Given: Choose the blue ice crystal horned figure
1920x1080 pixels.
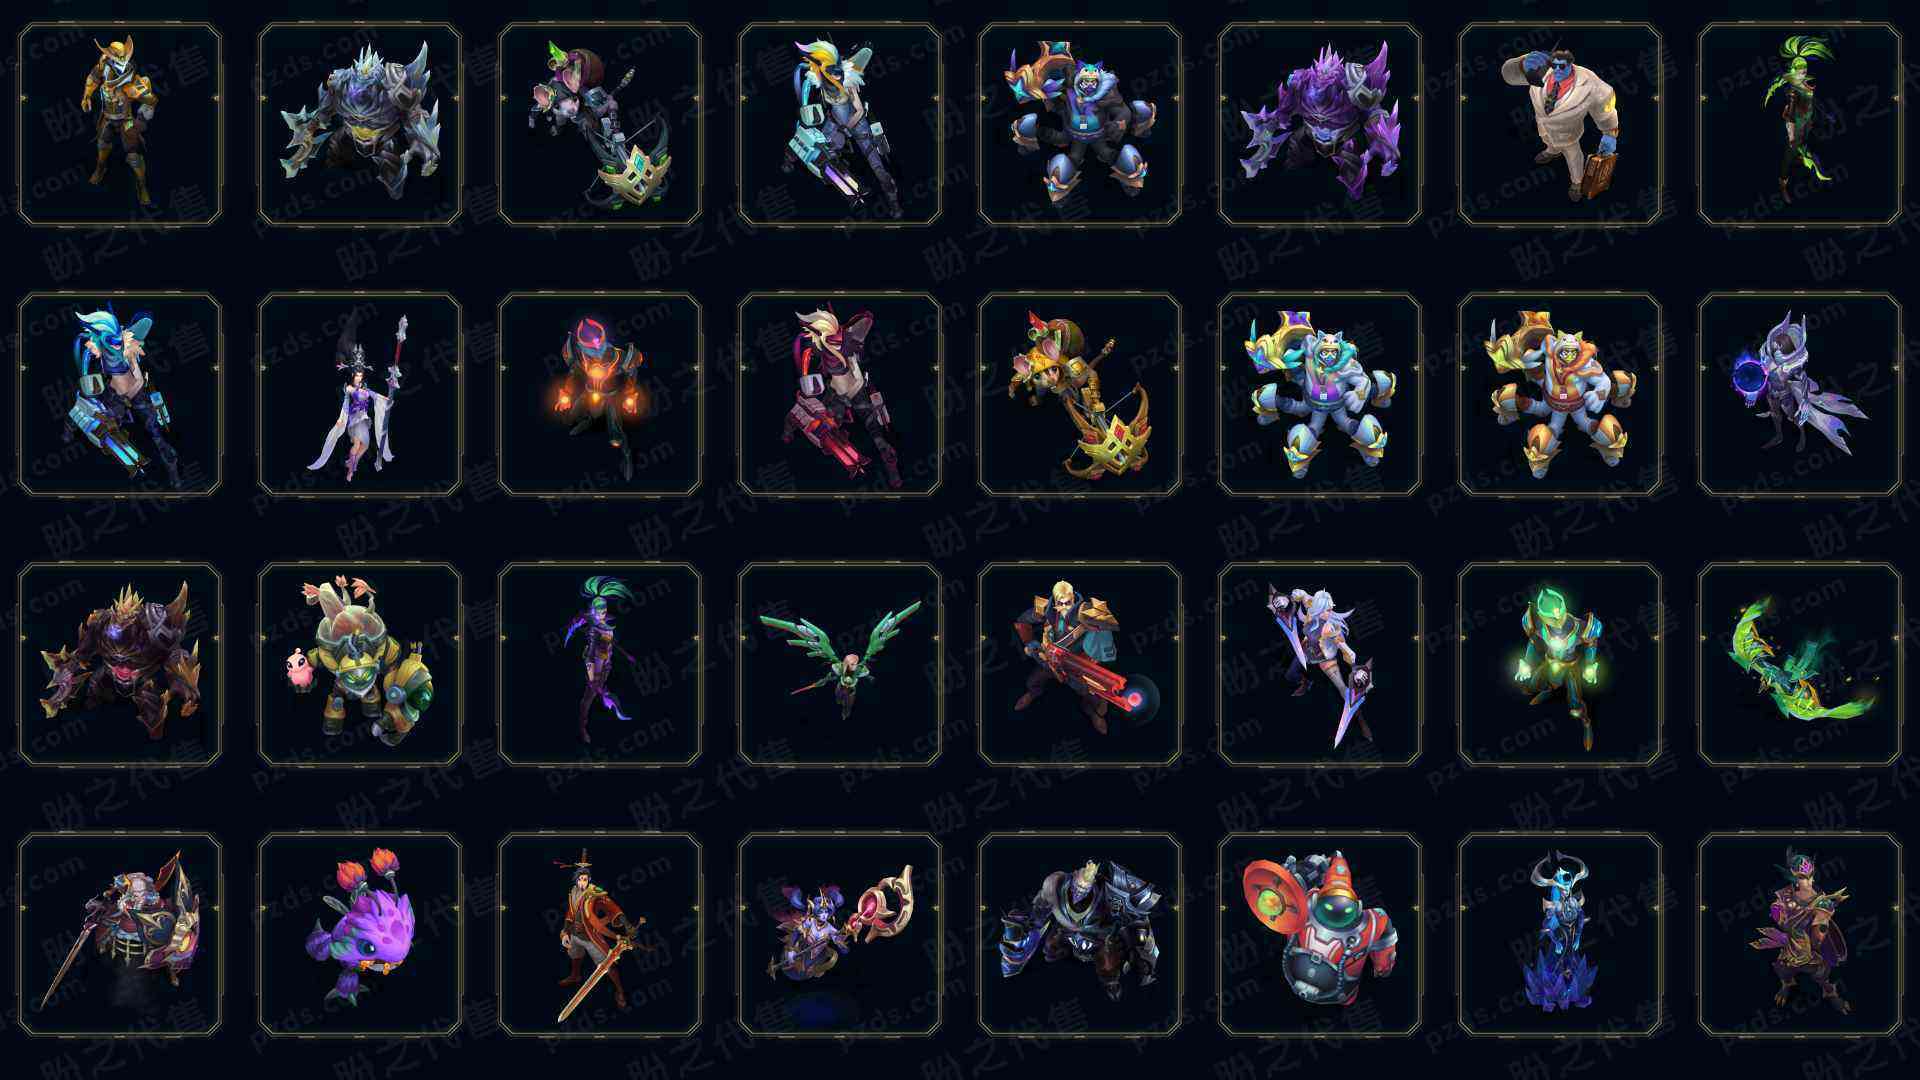Looking at the screenshot, I should [1560, 934].
